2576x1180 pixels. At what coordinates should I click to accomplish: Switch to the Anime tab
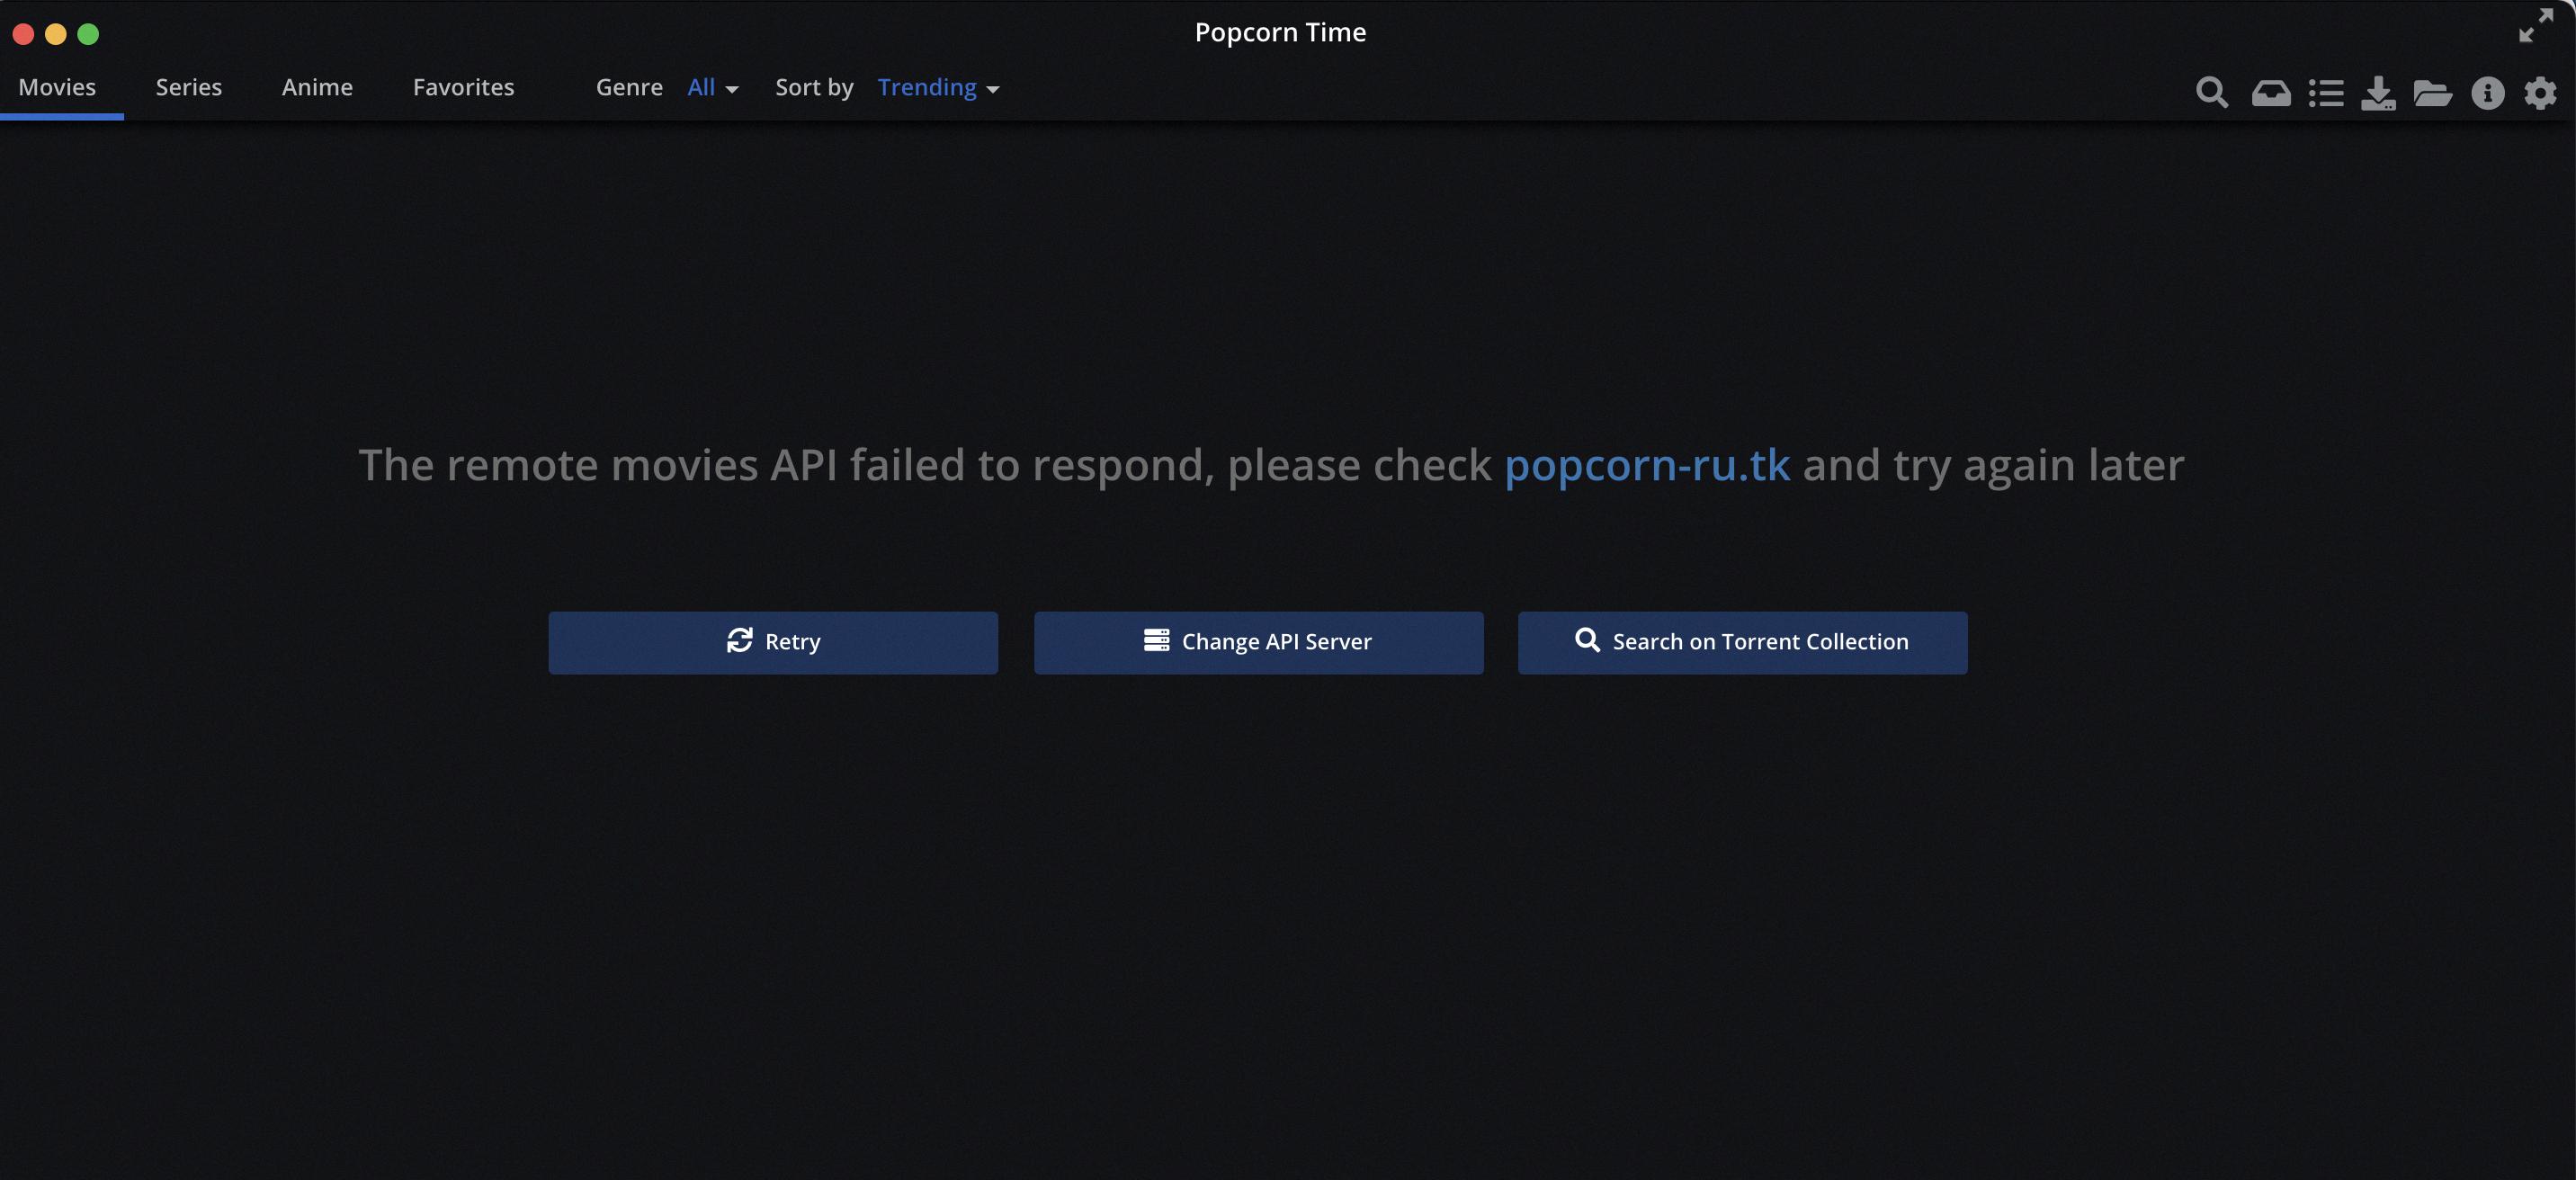[x=317, y=87]
